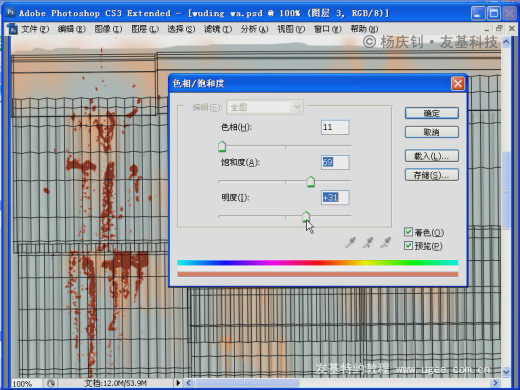Click the status bar preview icon beside 100%
This screenshot has height=390, width=520.
[x=50, y=383]
